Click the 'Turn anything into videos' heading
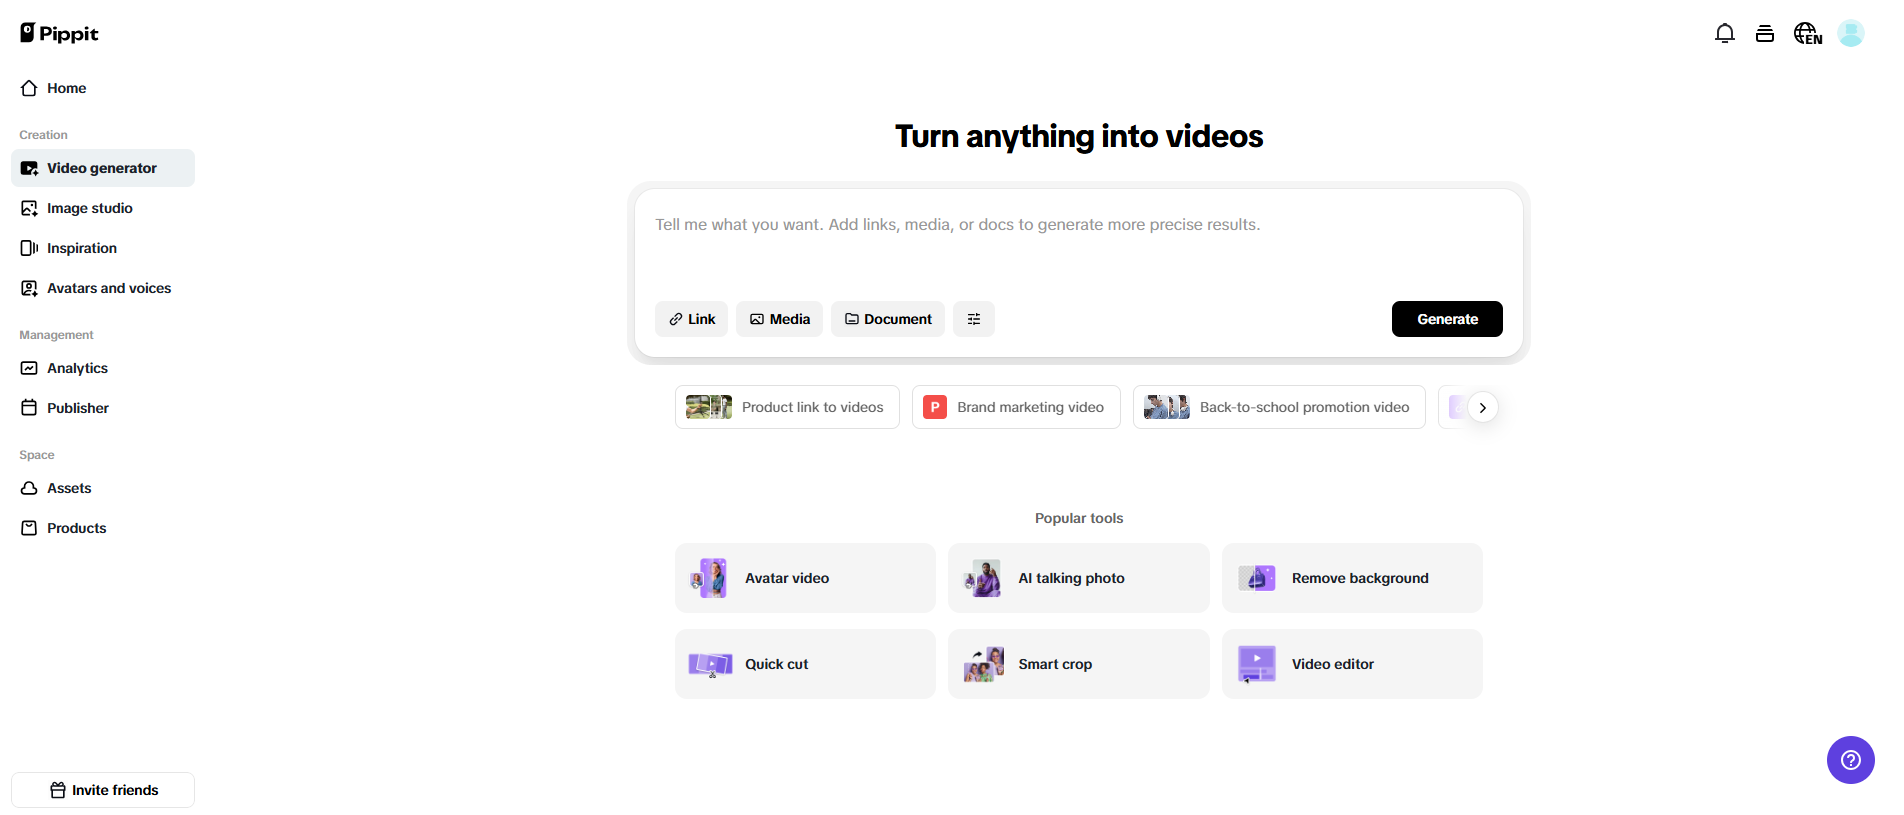Screen dimensions: 1904x815 tap(1078, 136)
